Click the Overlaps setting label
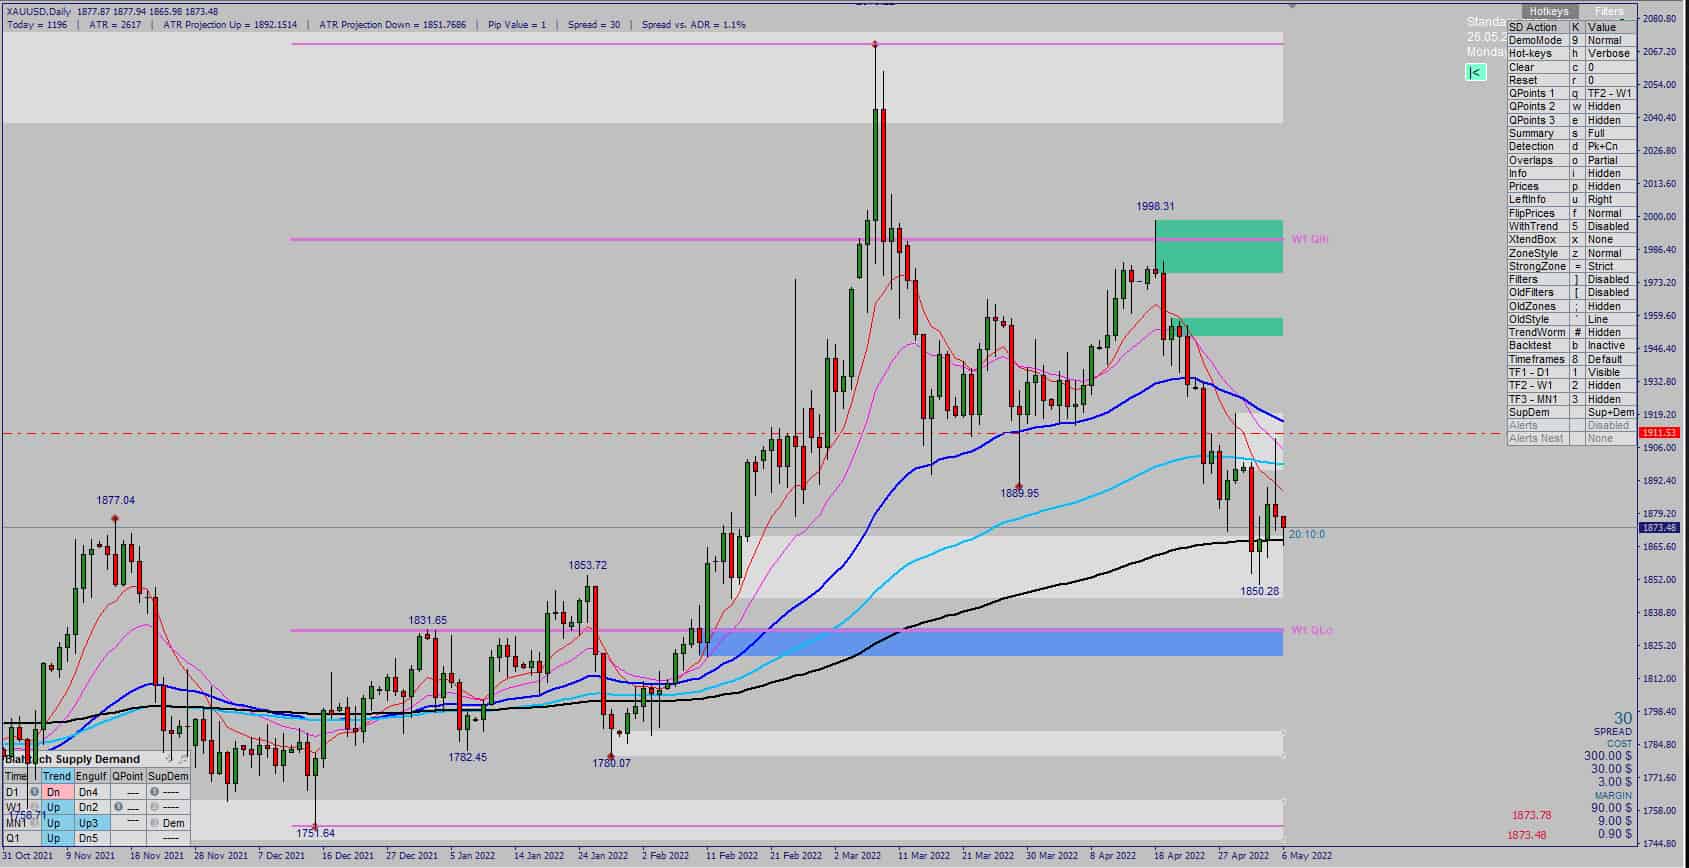The height and width of the screenshot is (868, 1689). [1531, 160]
